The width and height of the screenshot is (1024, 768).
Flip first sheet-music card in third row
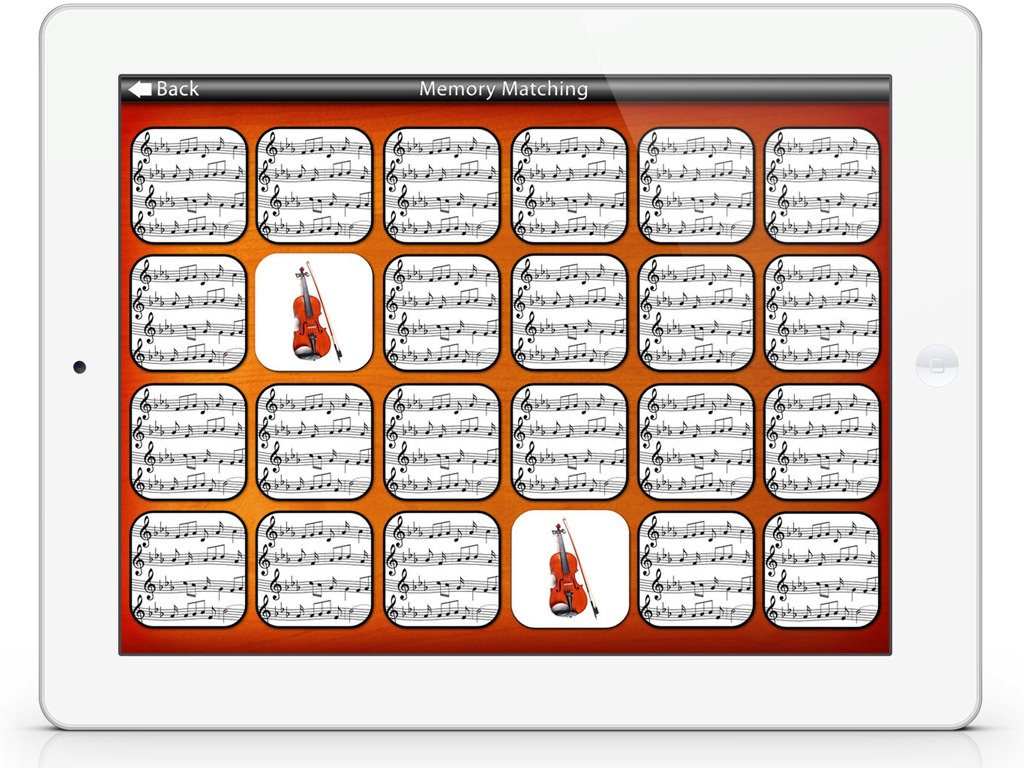point(189,441)
